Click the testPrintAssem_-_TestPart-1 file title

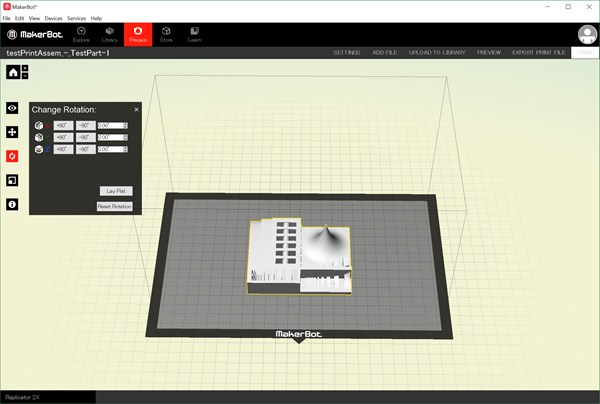tap(58, 53)
